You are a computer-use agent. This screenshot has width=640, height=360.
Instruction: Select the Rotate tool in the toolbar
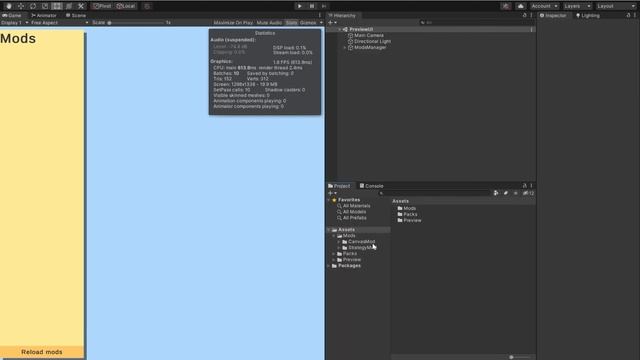coord(33,6)
